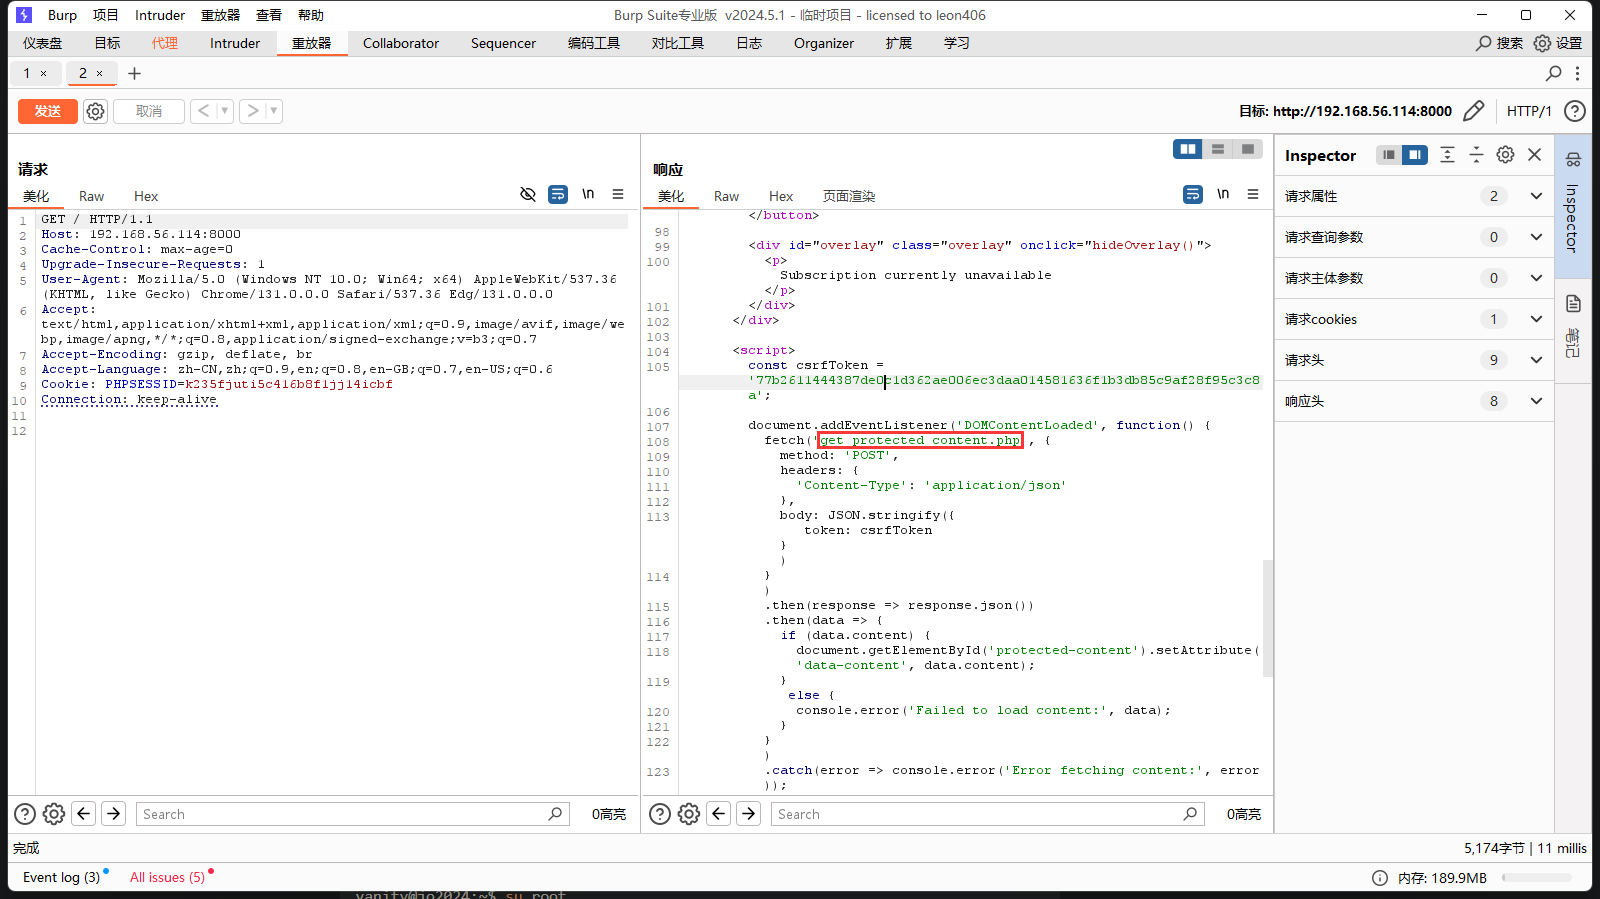Click the orange 发送 send button
Image resolution: width=1600 pixels, height=899 pixels.
[47, 111]
